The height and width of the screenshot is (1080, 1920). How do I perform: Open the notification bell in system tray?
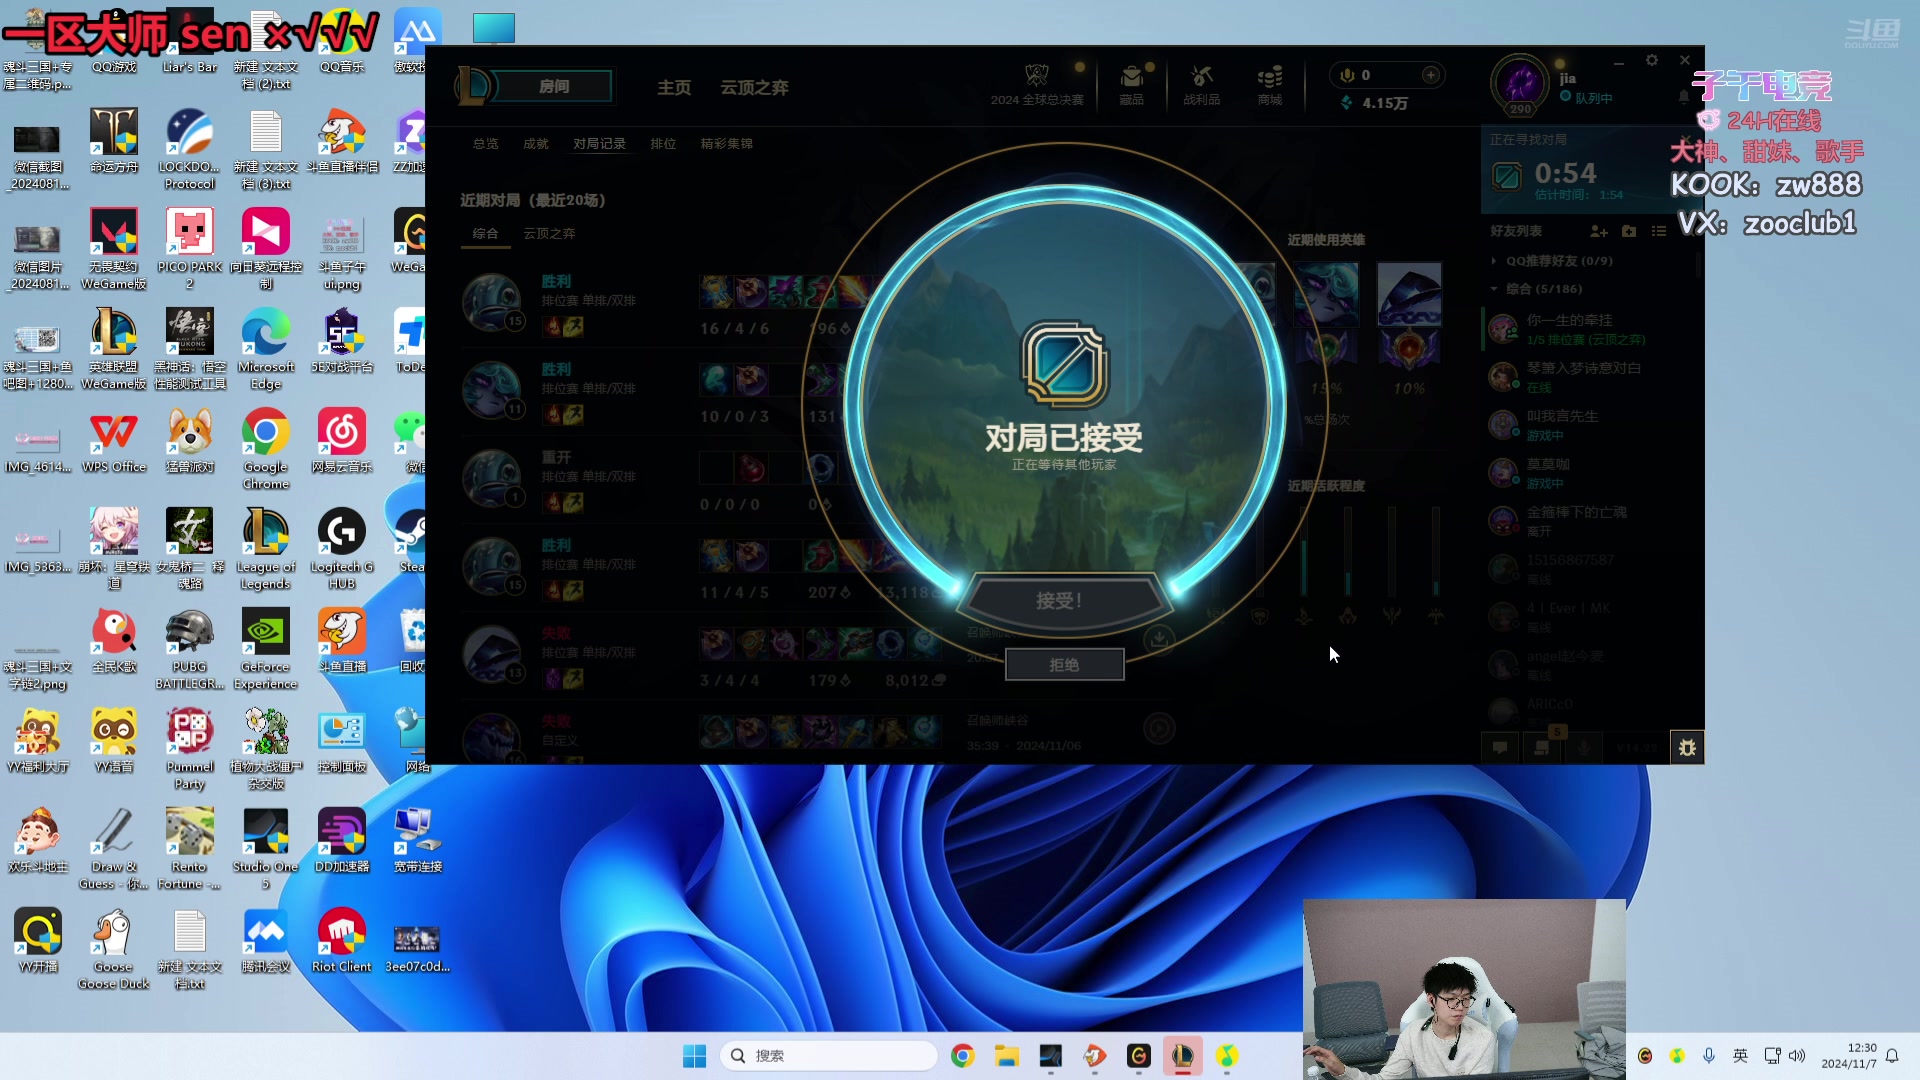(1892, 1056)
